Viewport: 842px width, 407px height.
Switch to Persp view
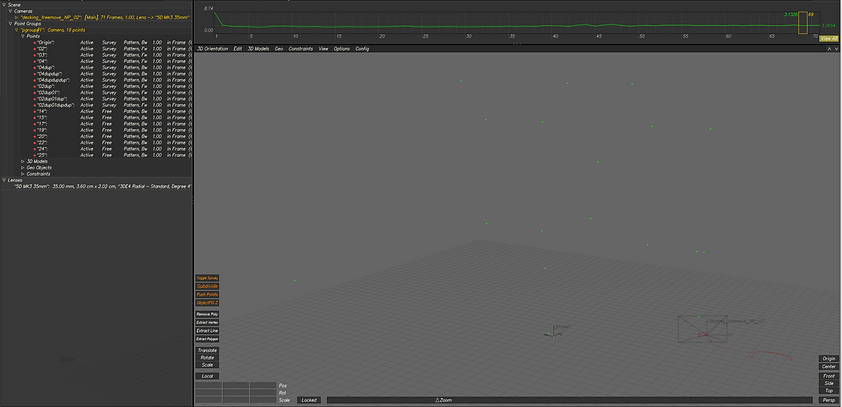click(829, 400)
